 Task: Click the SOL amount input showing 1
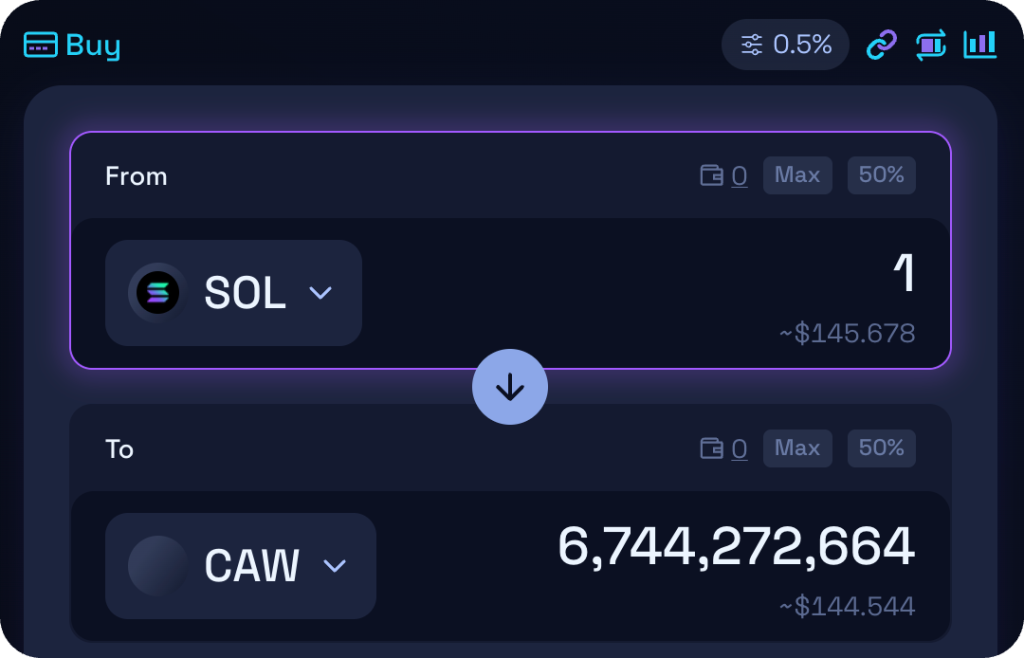[x=905, y=273]
